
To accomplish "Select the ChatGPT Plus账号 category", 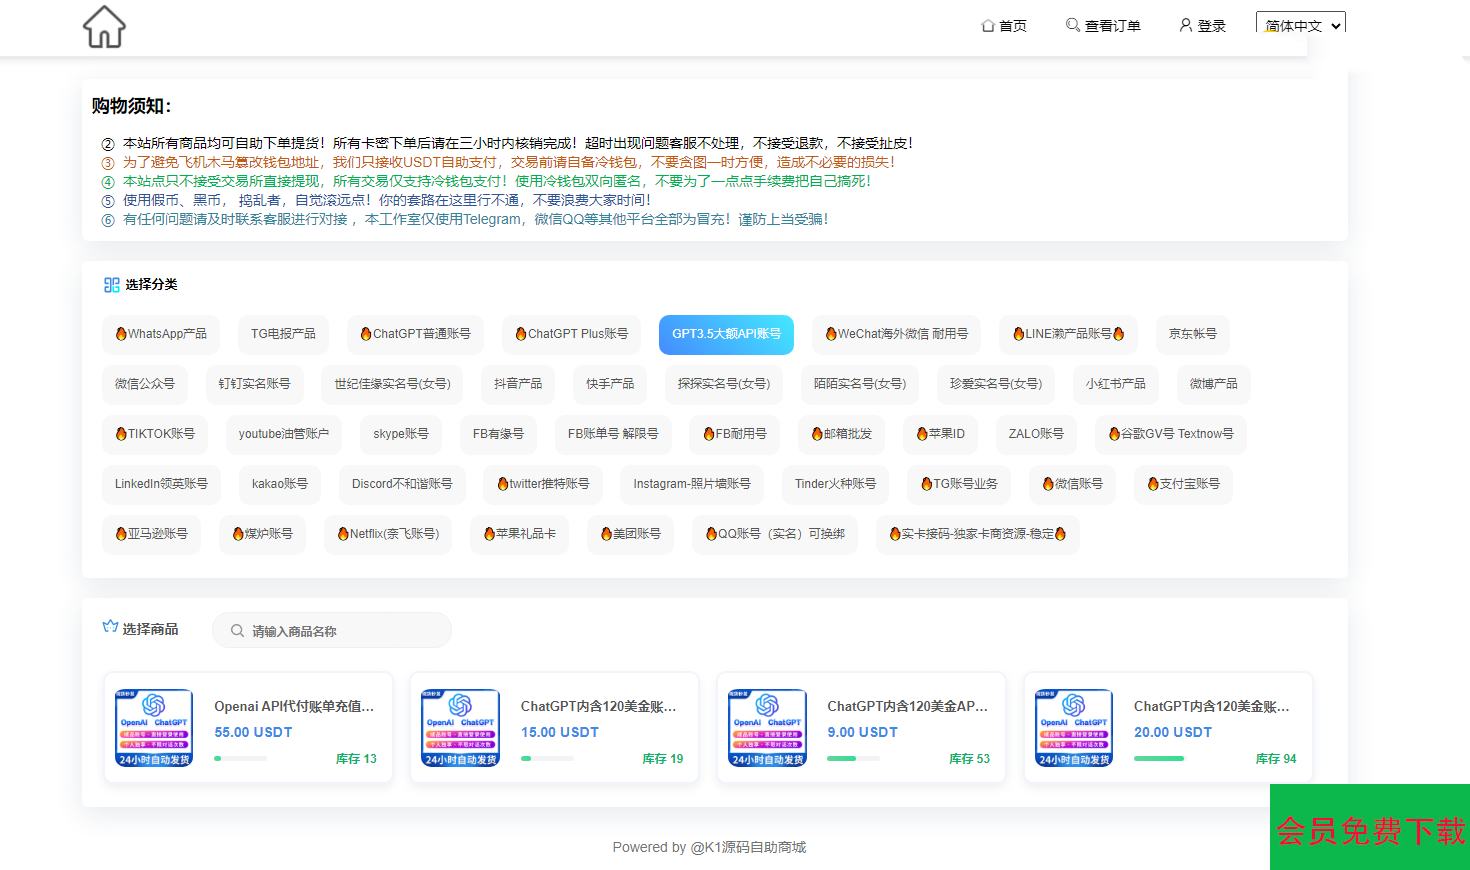I will [x=571, y=334].
